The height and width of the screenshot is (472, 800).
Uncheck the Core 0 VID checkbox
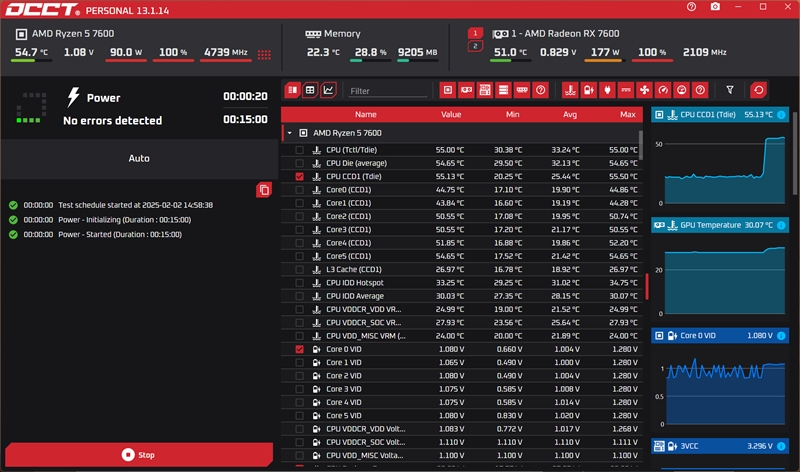pyautogui.click(x=299, y=350)
